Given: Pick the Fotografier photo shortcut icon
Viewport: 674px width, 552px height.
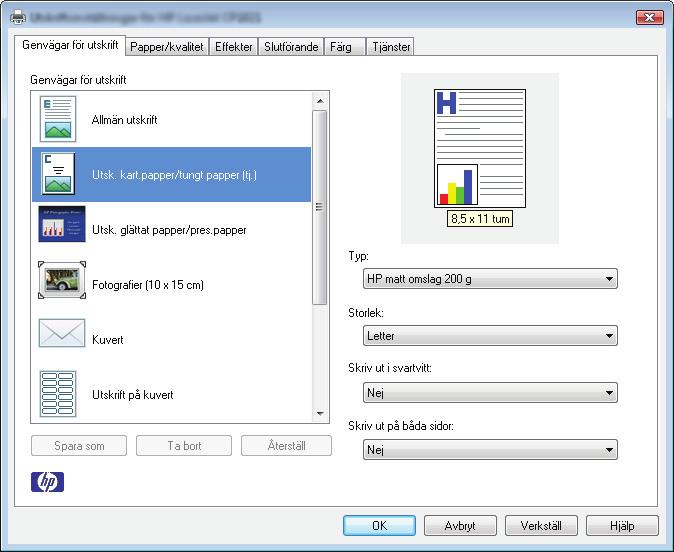Looking at the screenshot, I should [x=62, y=280].
